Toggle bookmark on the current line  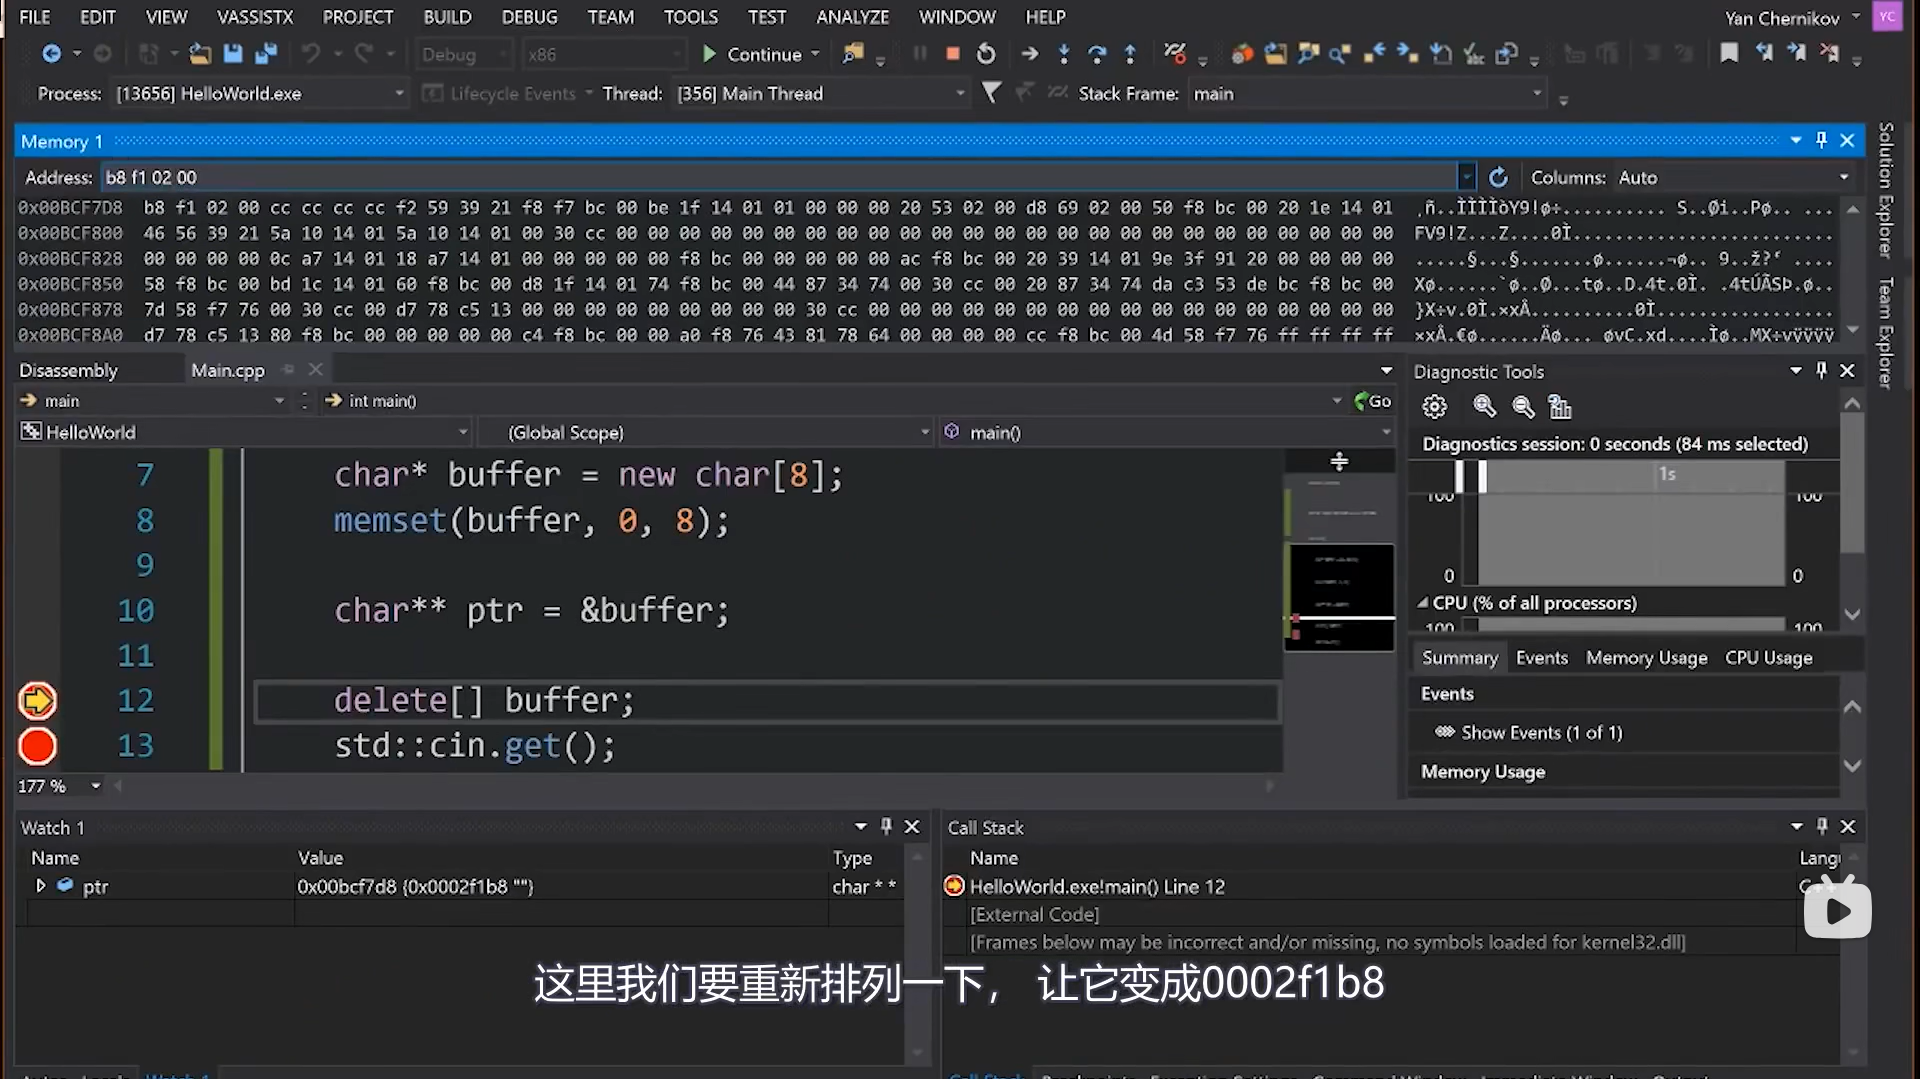pyautogui.click(x=1729, y=53)
